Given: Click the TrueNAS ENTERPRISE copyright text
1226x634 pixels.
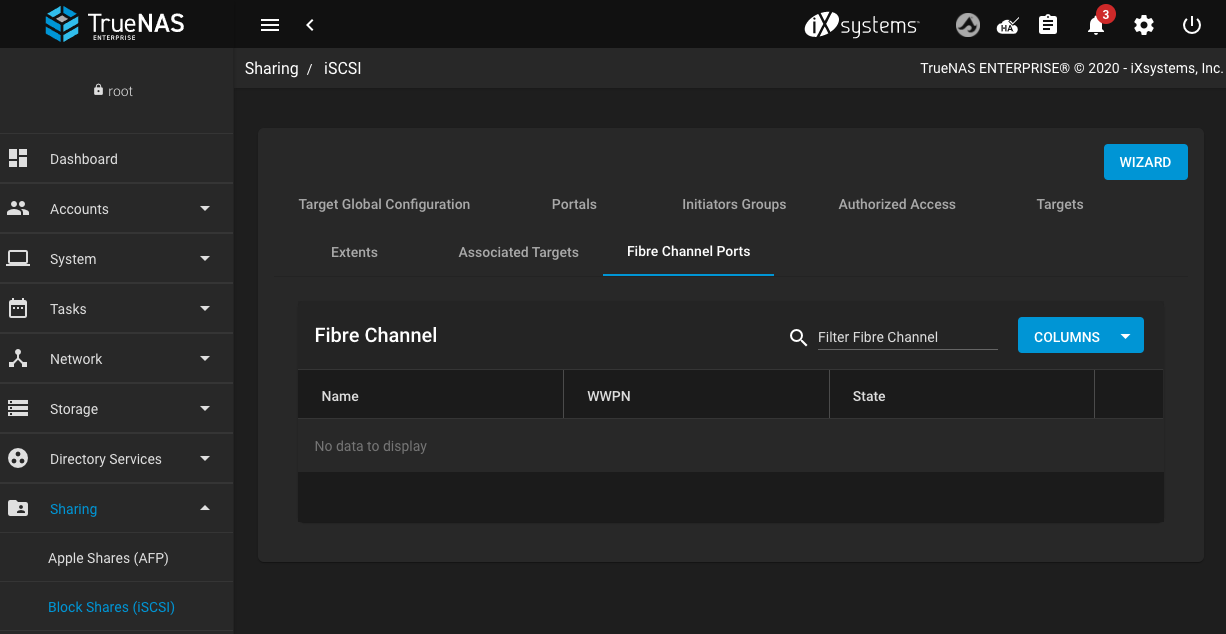Looking at the screenshot, I should point(1071,68).
